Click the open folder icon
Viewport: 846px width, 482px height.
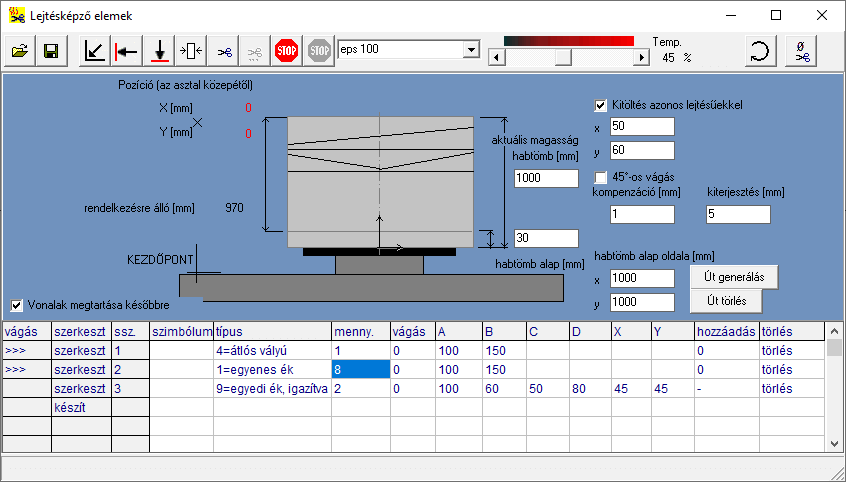tap(20, 50)
